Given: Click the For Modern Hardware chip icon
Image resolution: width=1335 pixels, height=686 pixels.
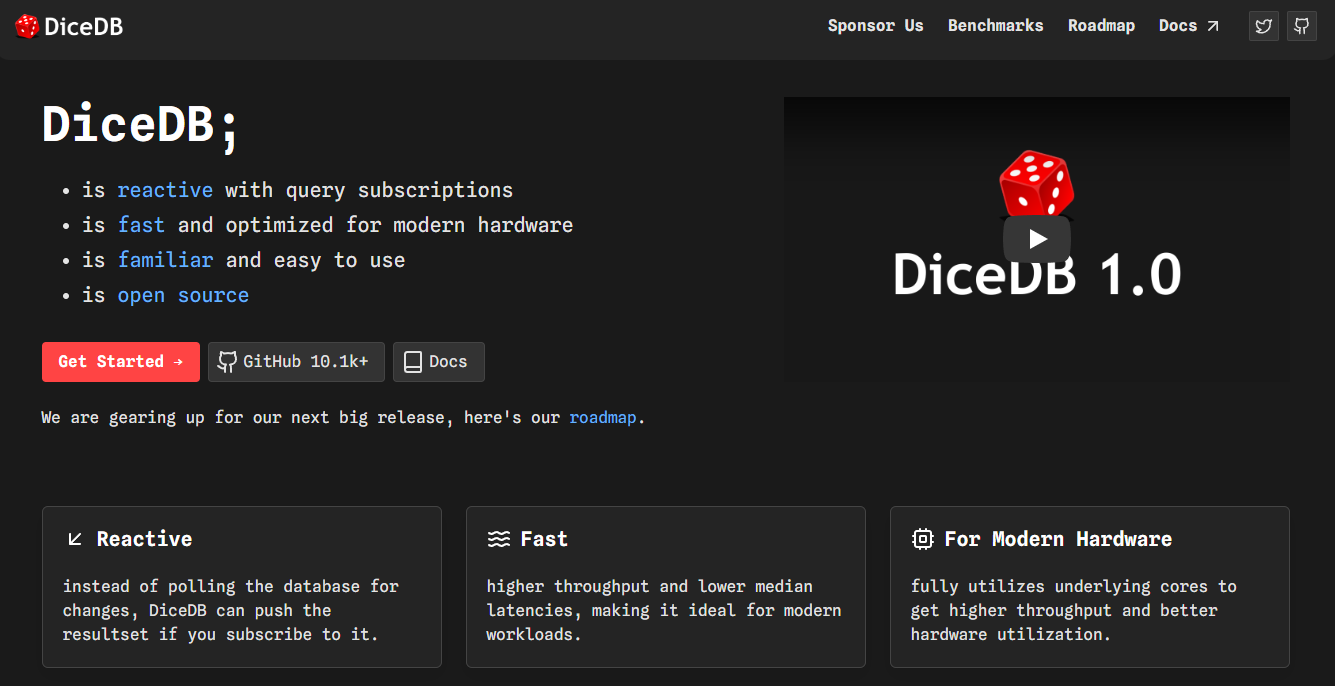Looking at the screenshot, I should (922, 539).
